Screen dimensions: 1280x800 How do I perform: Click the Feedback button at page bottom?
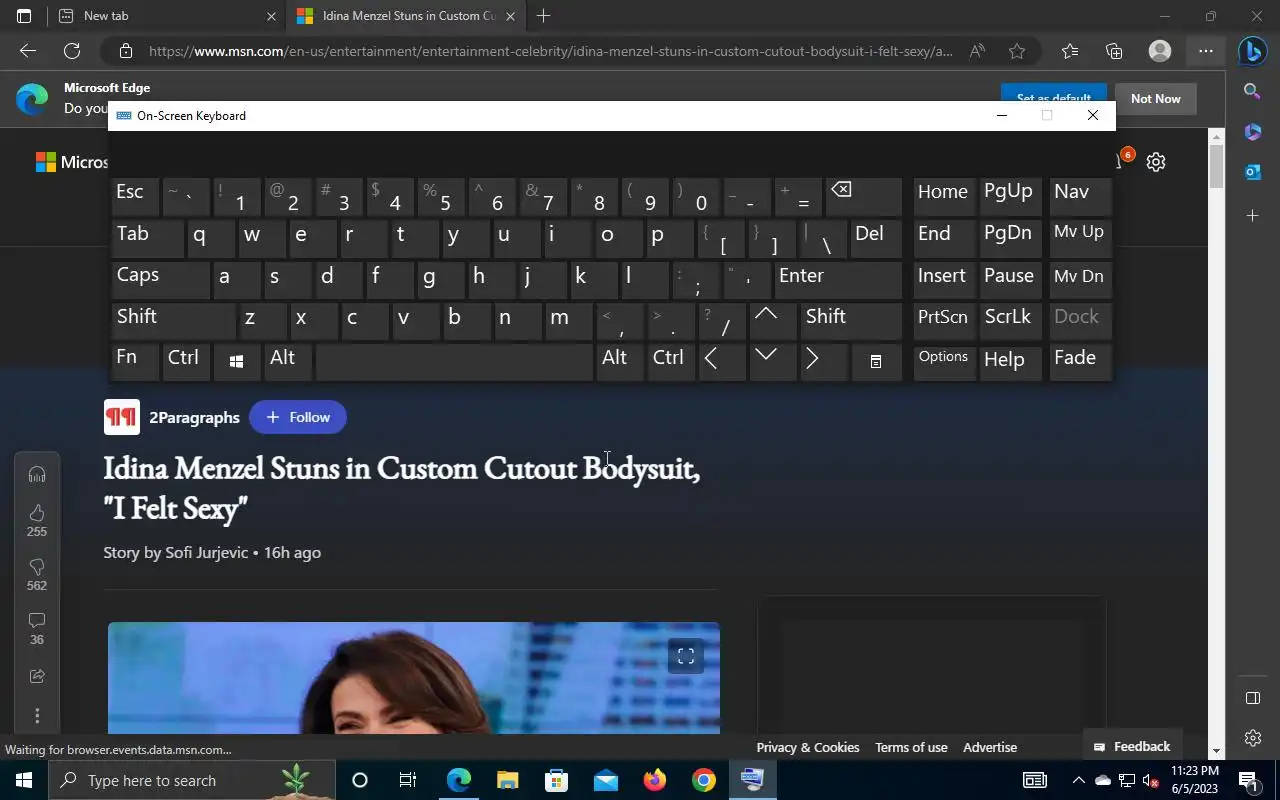[x=1132, y=747]
